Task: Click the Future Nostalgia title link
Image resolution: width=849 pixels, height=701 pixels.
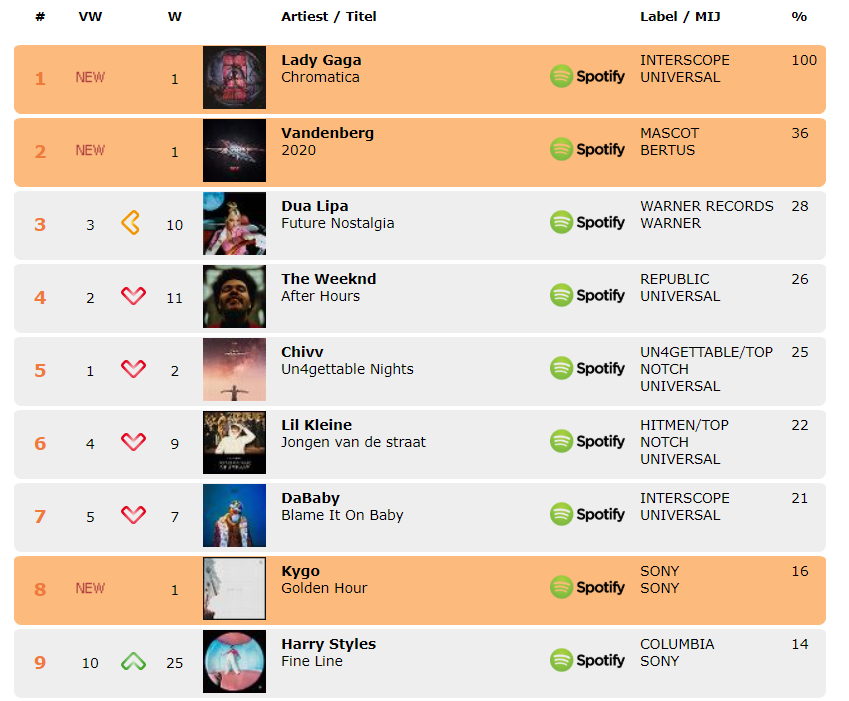Action: 337,223
